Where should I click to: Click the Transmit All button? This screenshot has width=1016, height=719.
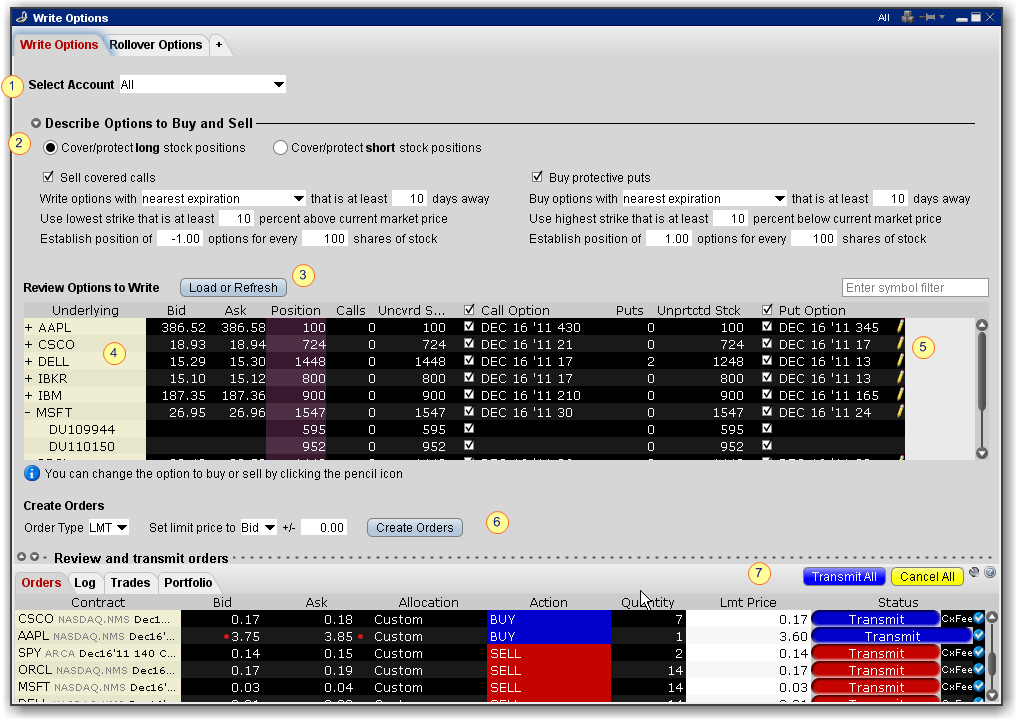pos(844,576)
